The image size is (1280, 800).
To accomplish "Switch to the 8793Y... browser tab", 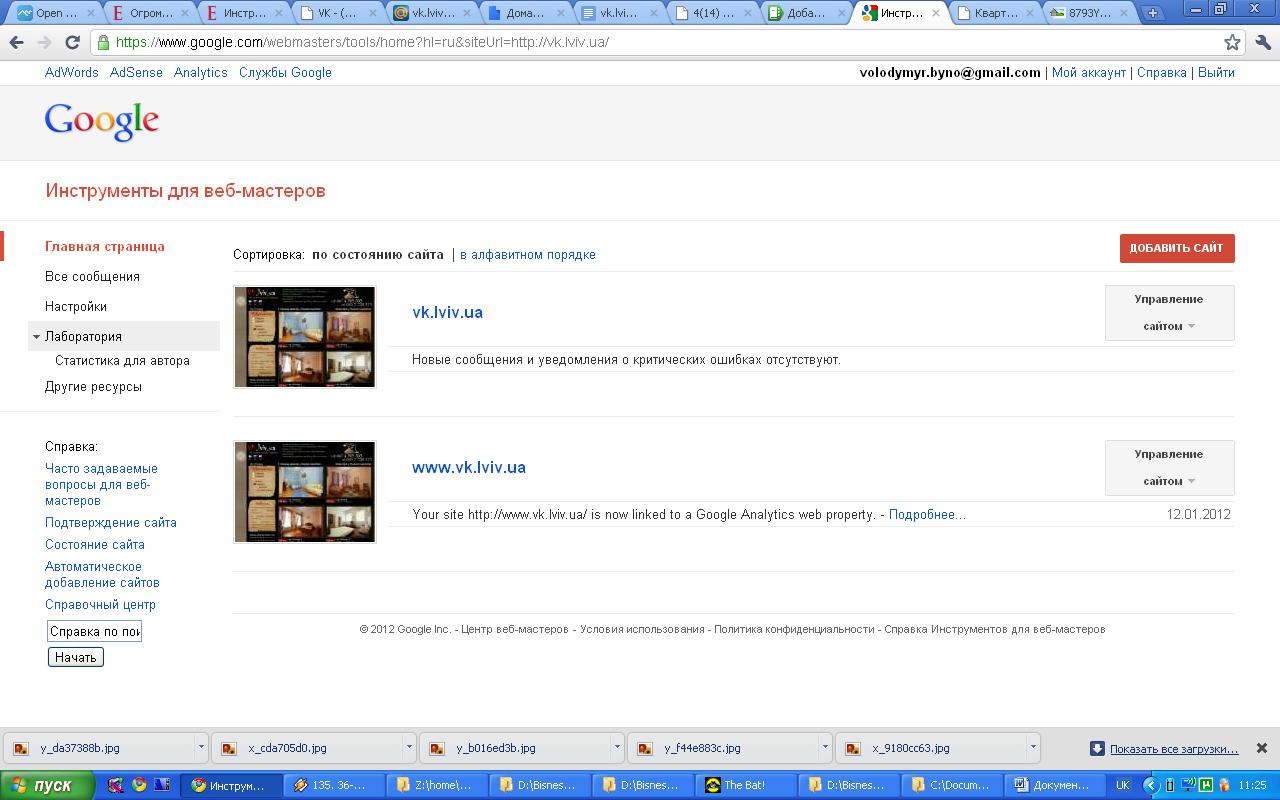I will pos(1090,13).
